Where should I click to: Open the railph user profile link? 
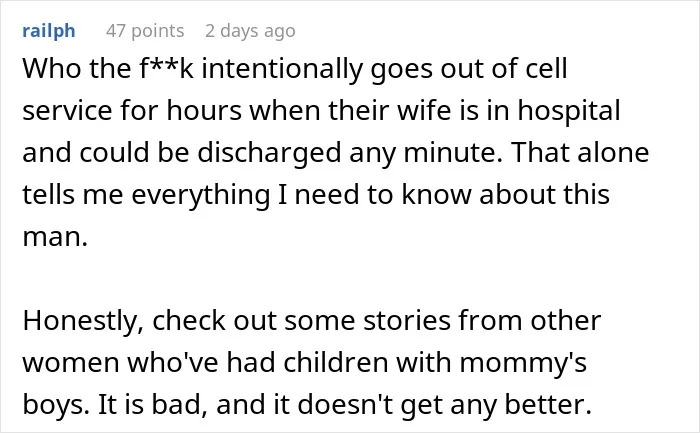(49, 31)
